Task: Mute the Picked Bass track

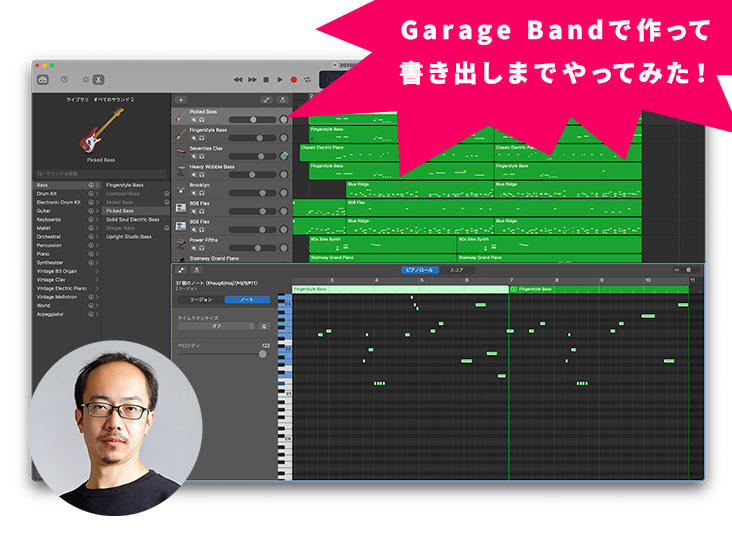Action: point(194,119)
